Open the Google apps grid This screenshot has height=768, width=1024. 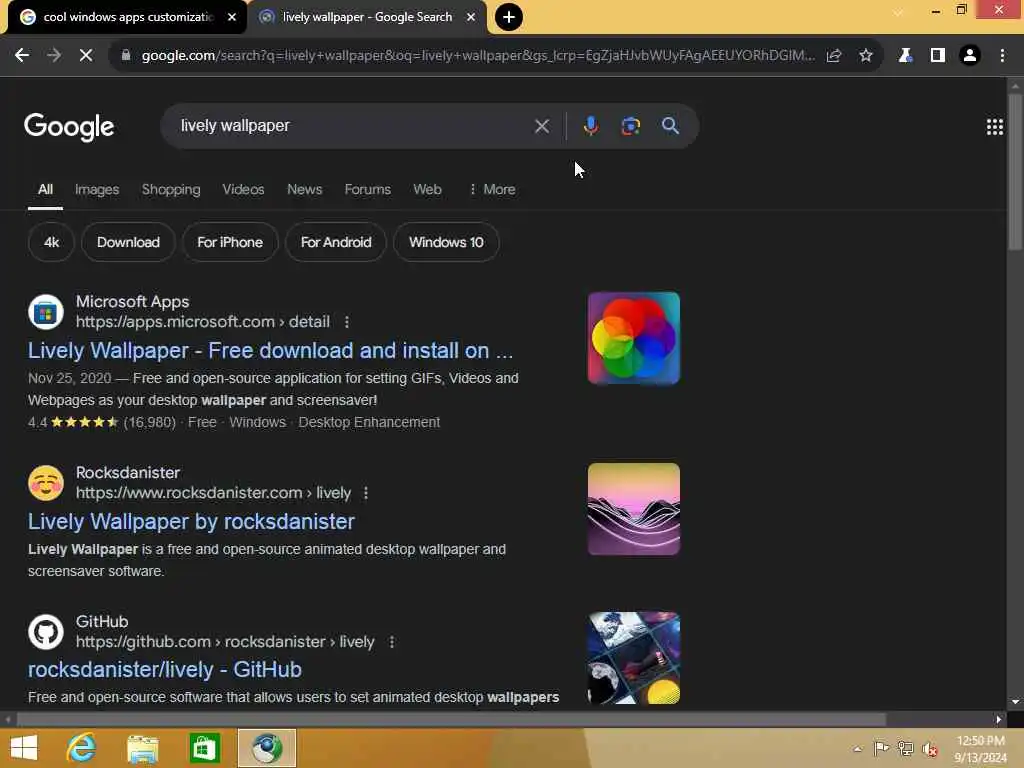pos(995,127)
